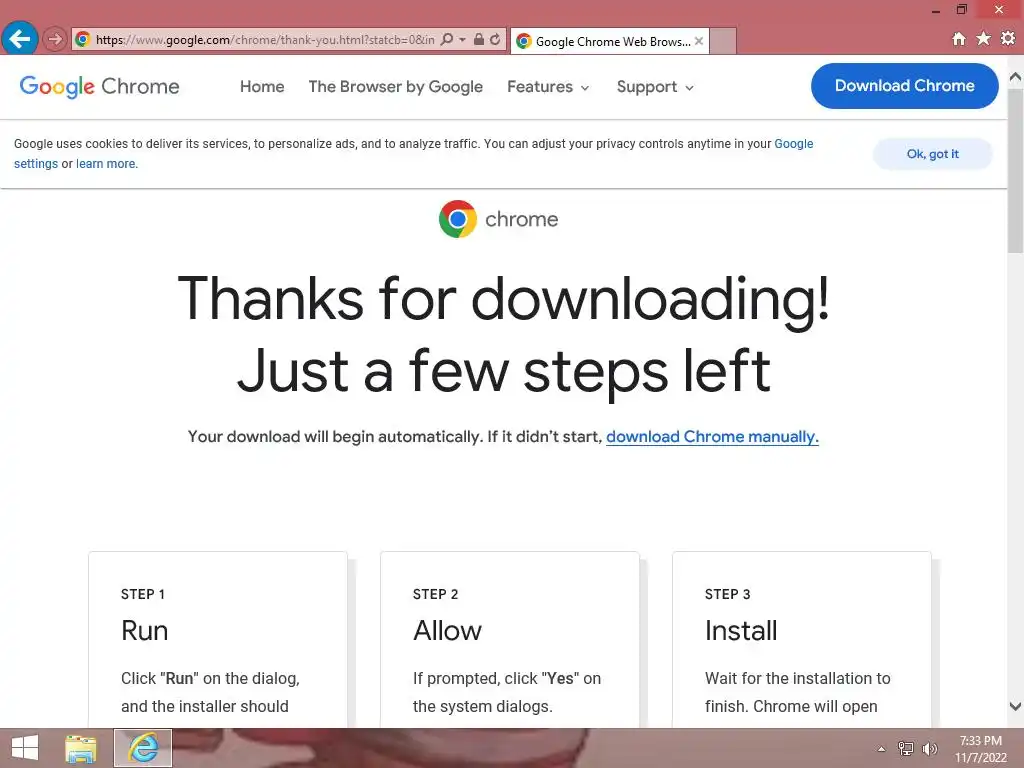
Task: Open a new tab next to the Chrome tab
Action: [x=723, y=41]
